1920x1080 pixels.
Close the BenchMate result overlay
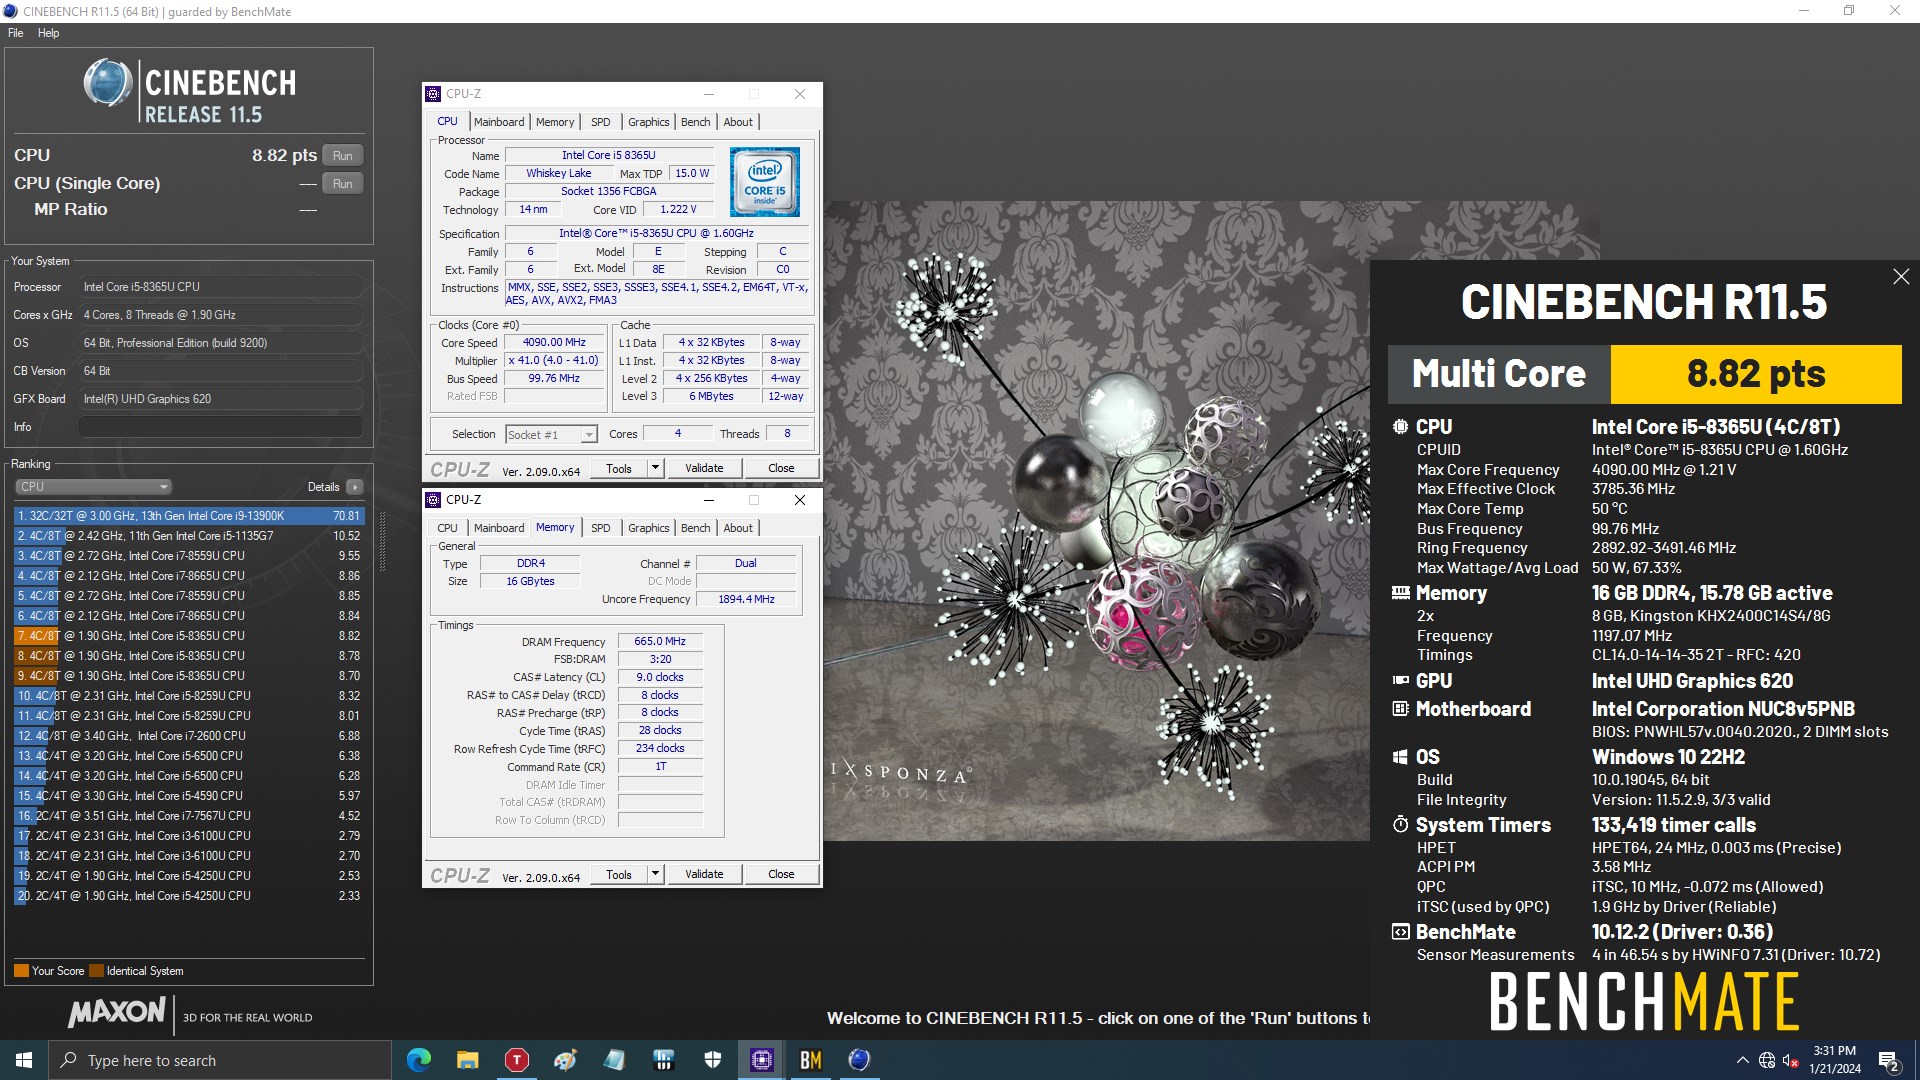click(1901, 277)
